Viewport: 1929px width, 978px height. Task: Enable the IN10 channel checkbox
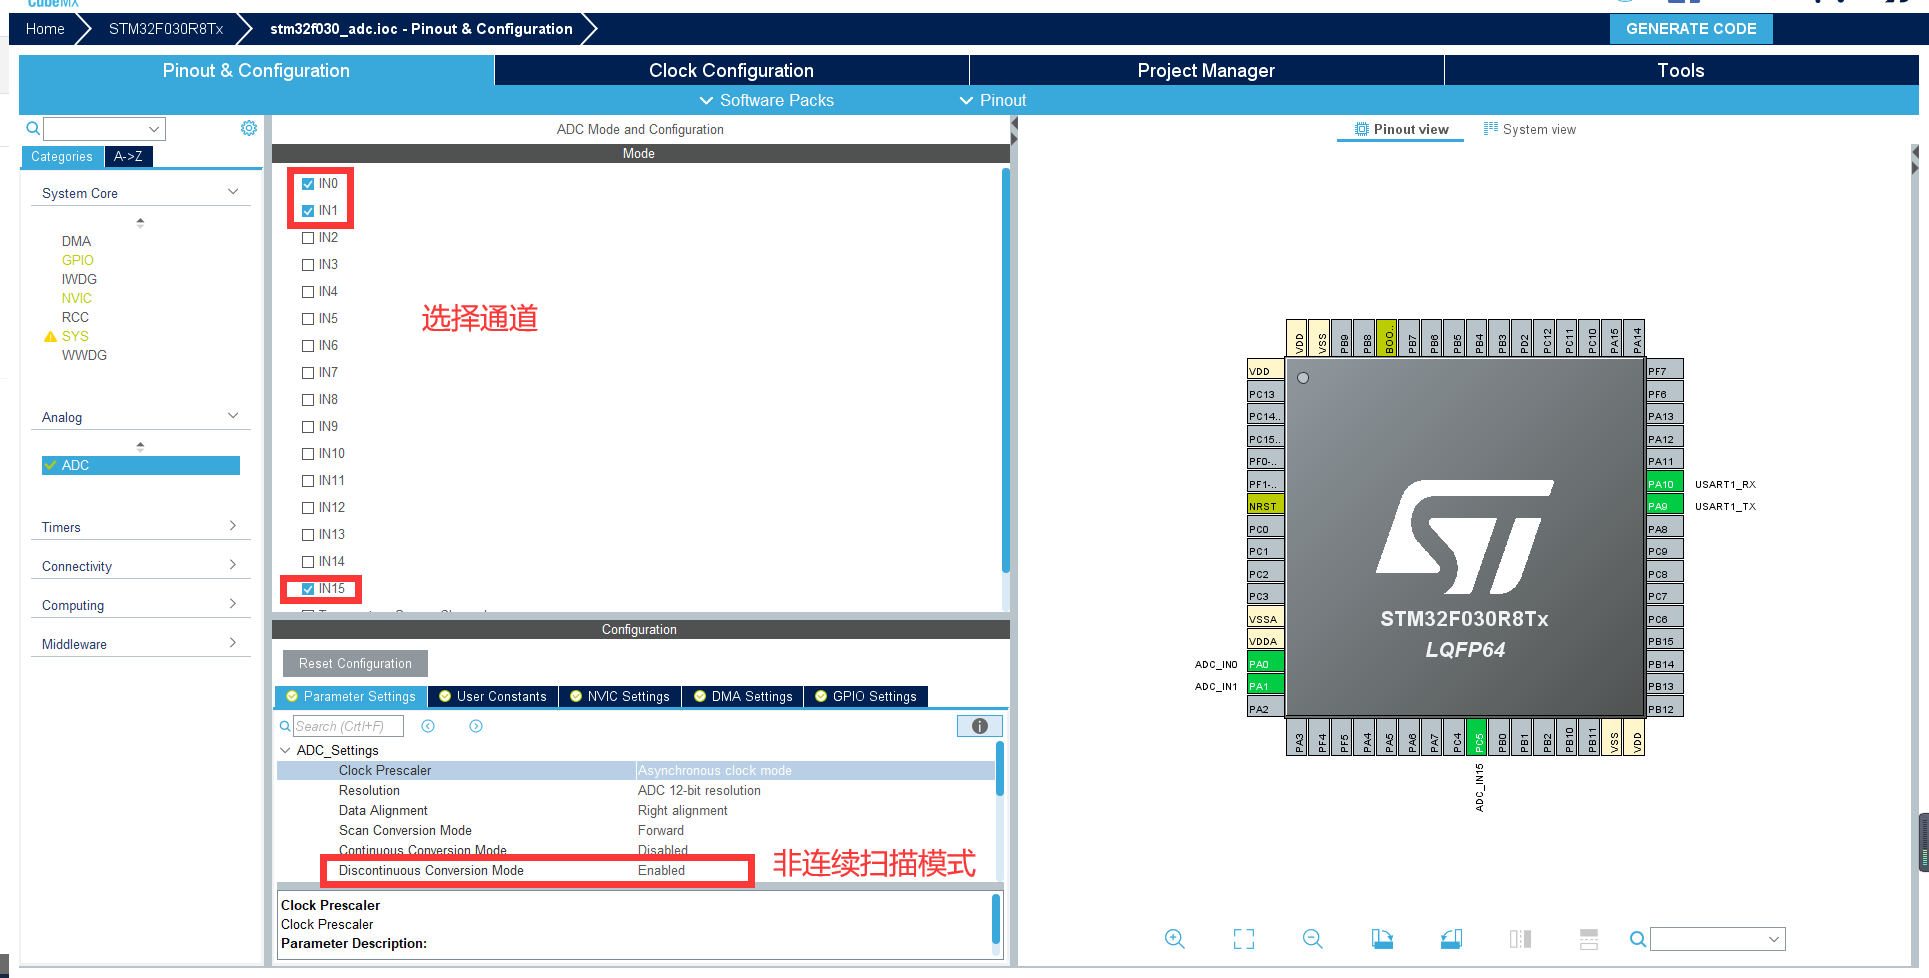308,454
